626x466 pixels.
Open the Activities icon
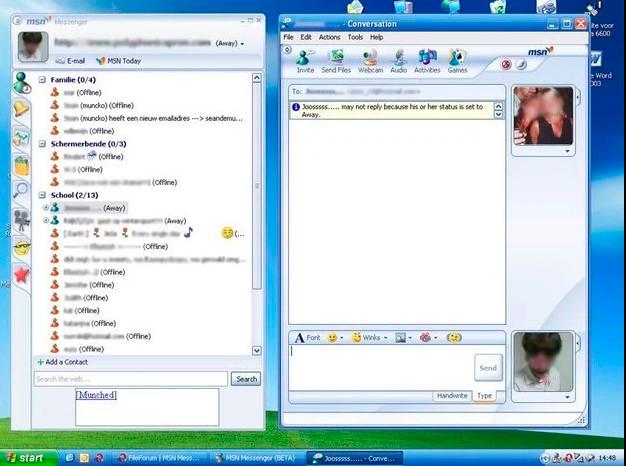coord(427,61)
